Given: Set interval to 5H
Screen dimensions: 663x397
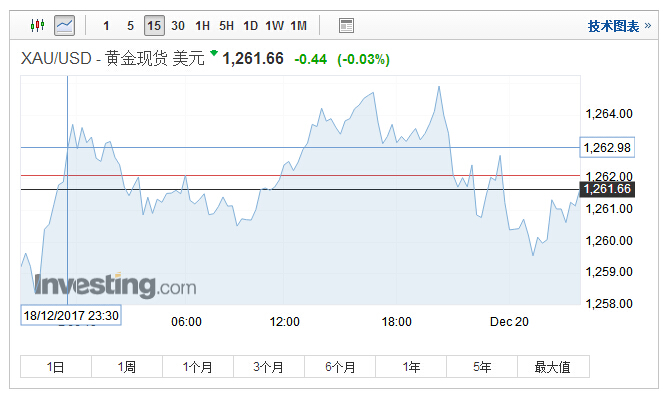Looking at the screenshot, I should (x=226, y=26).
